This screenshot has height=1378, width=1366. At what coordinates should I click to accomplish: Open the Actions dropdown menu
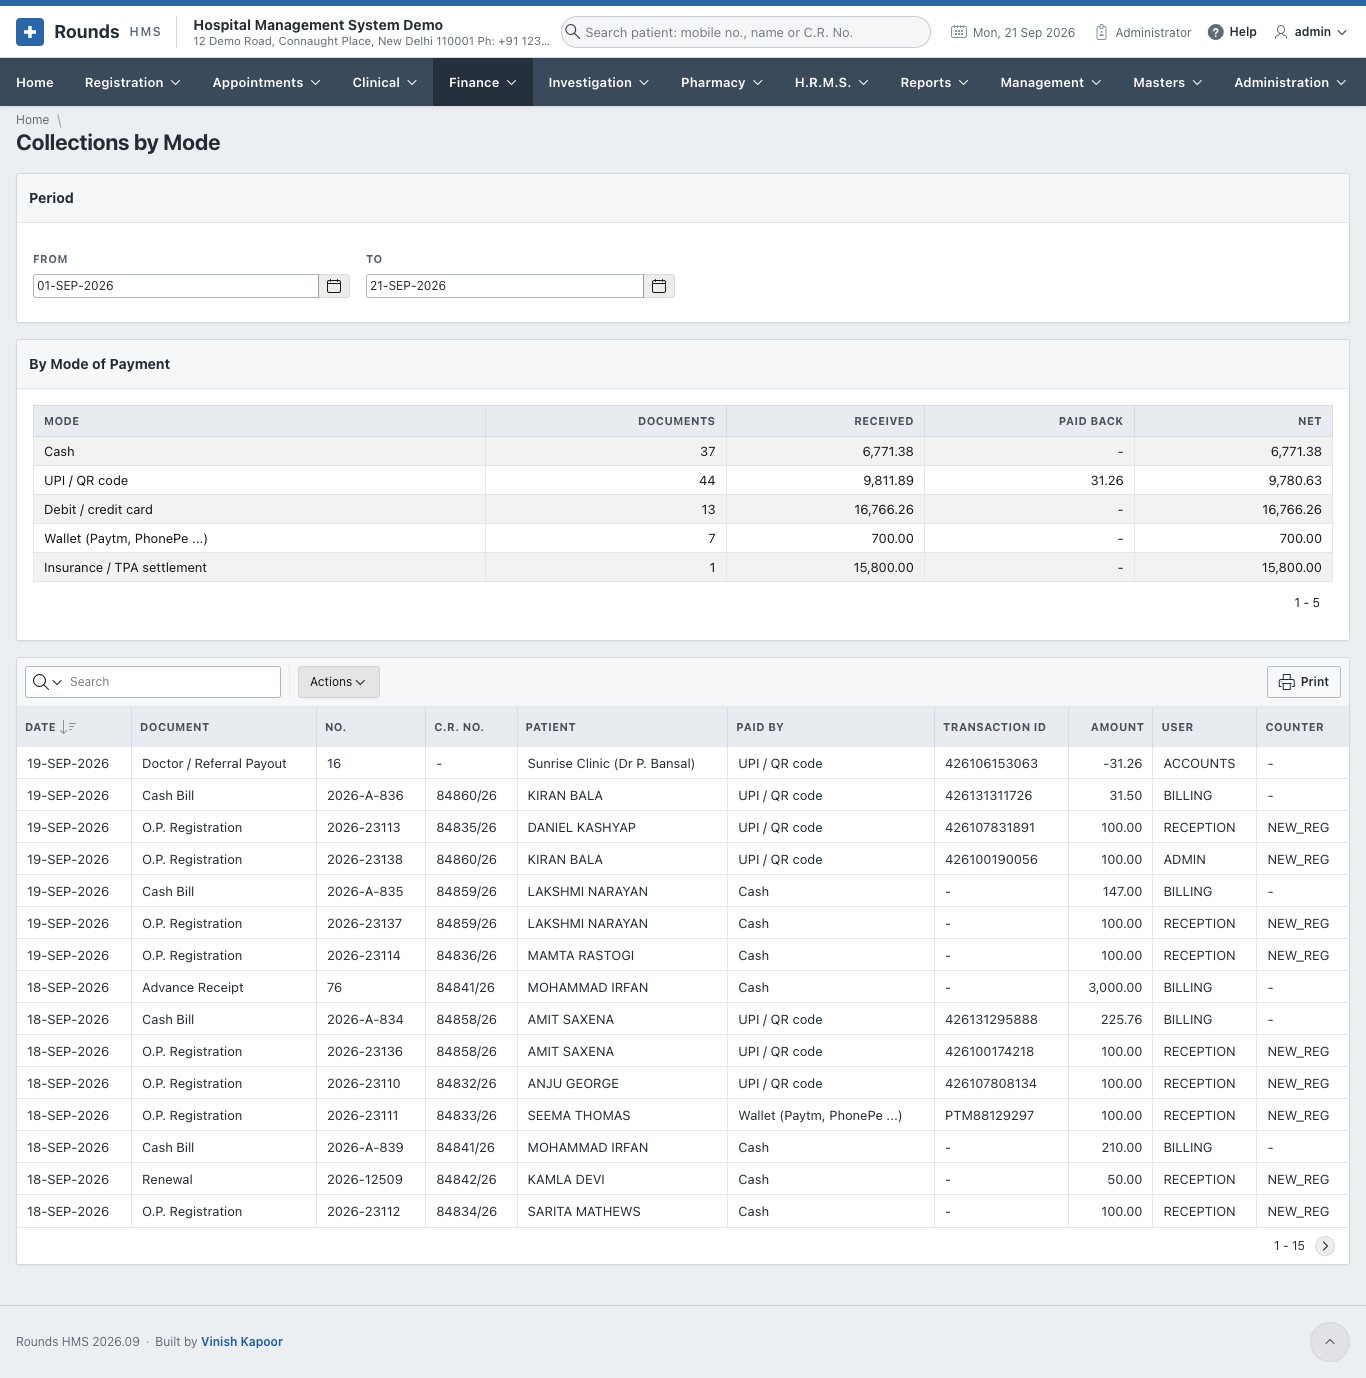click(x=338, y=682)
